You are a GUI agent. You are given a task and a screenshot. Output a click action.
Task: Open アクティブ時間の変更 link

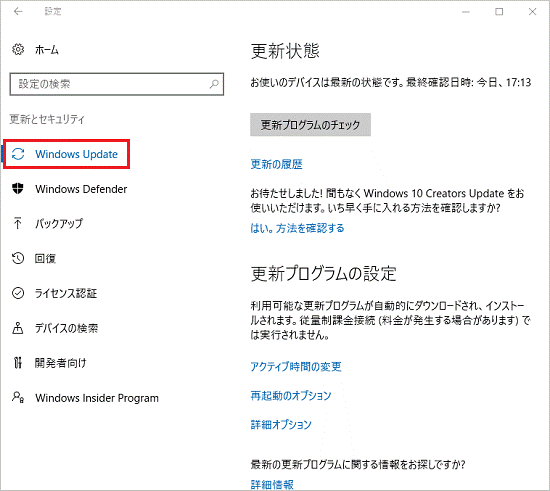(x=296, y=366)
